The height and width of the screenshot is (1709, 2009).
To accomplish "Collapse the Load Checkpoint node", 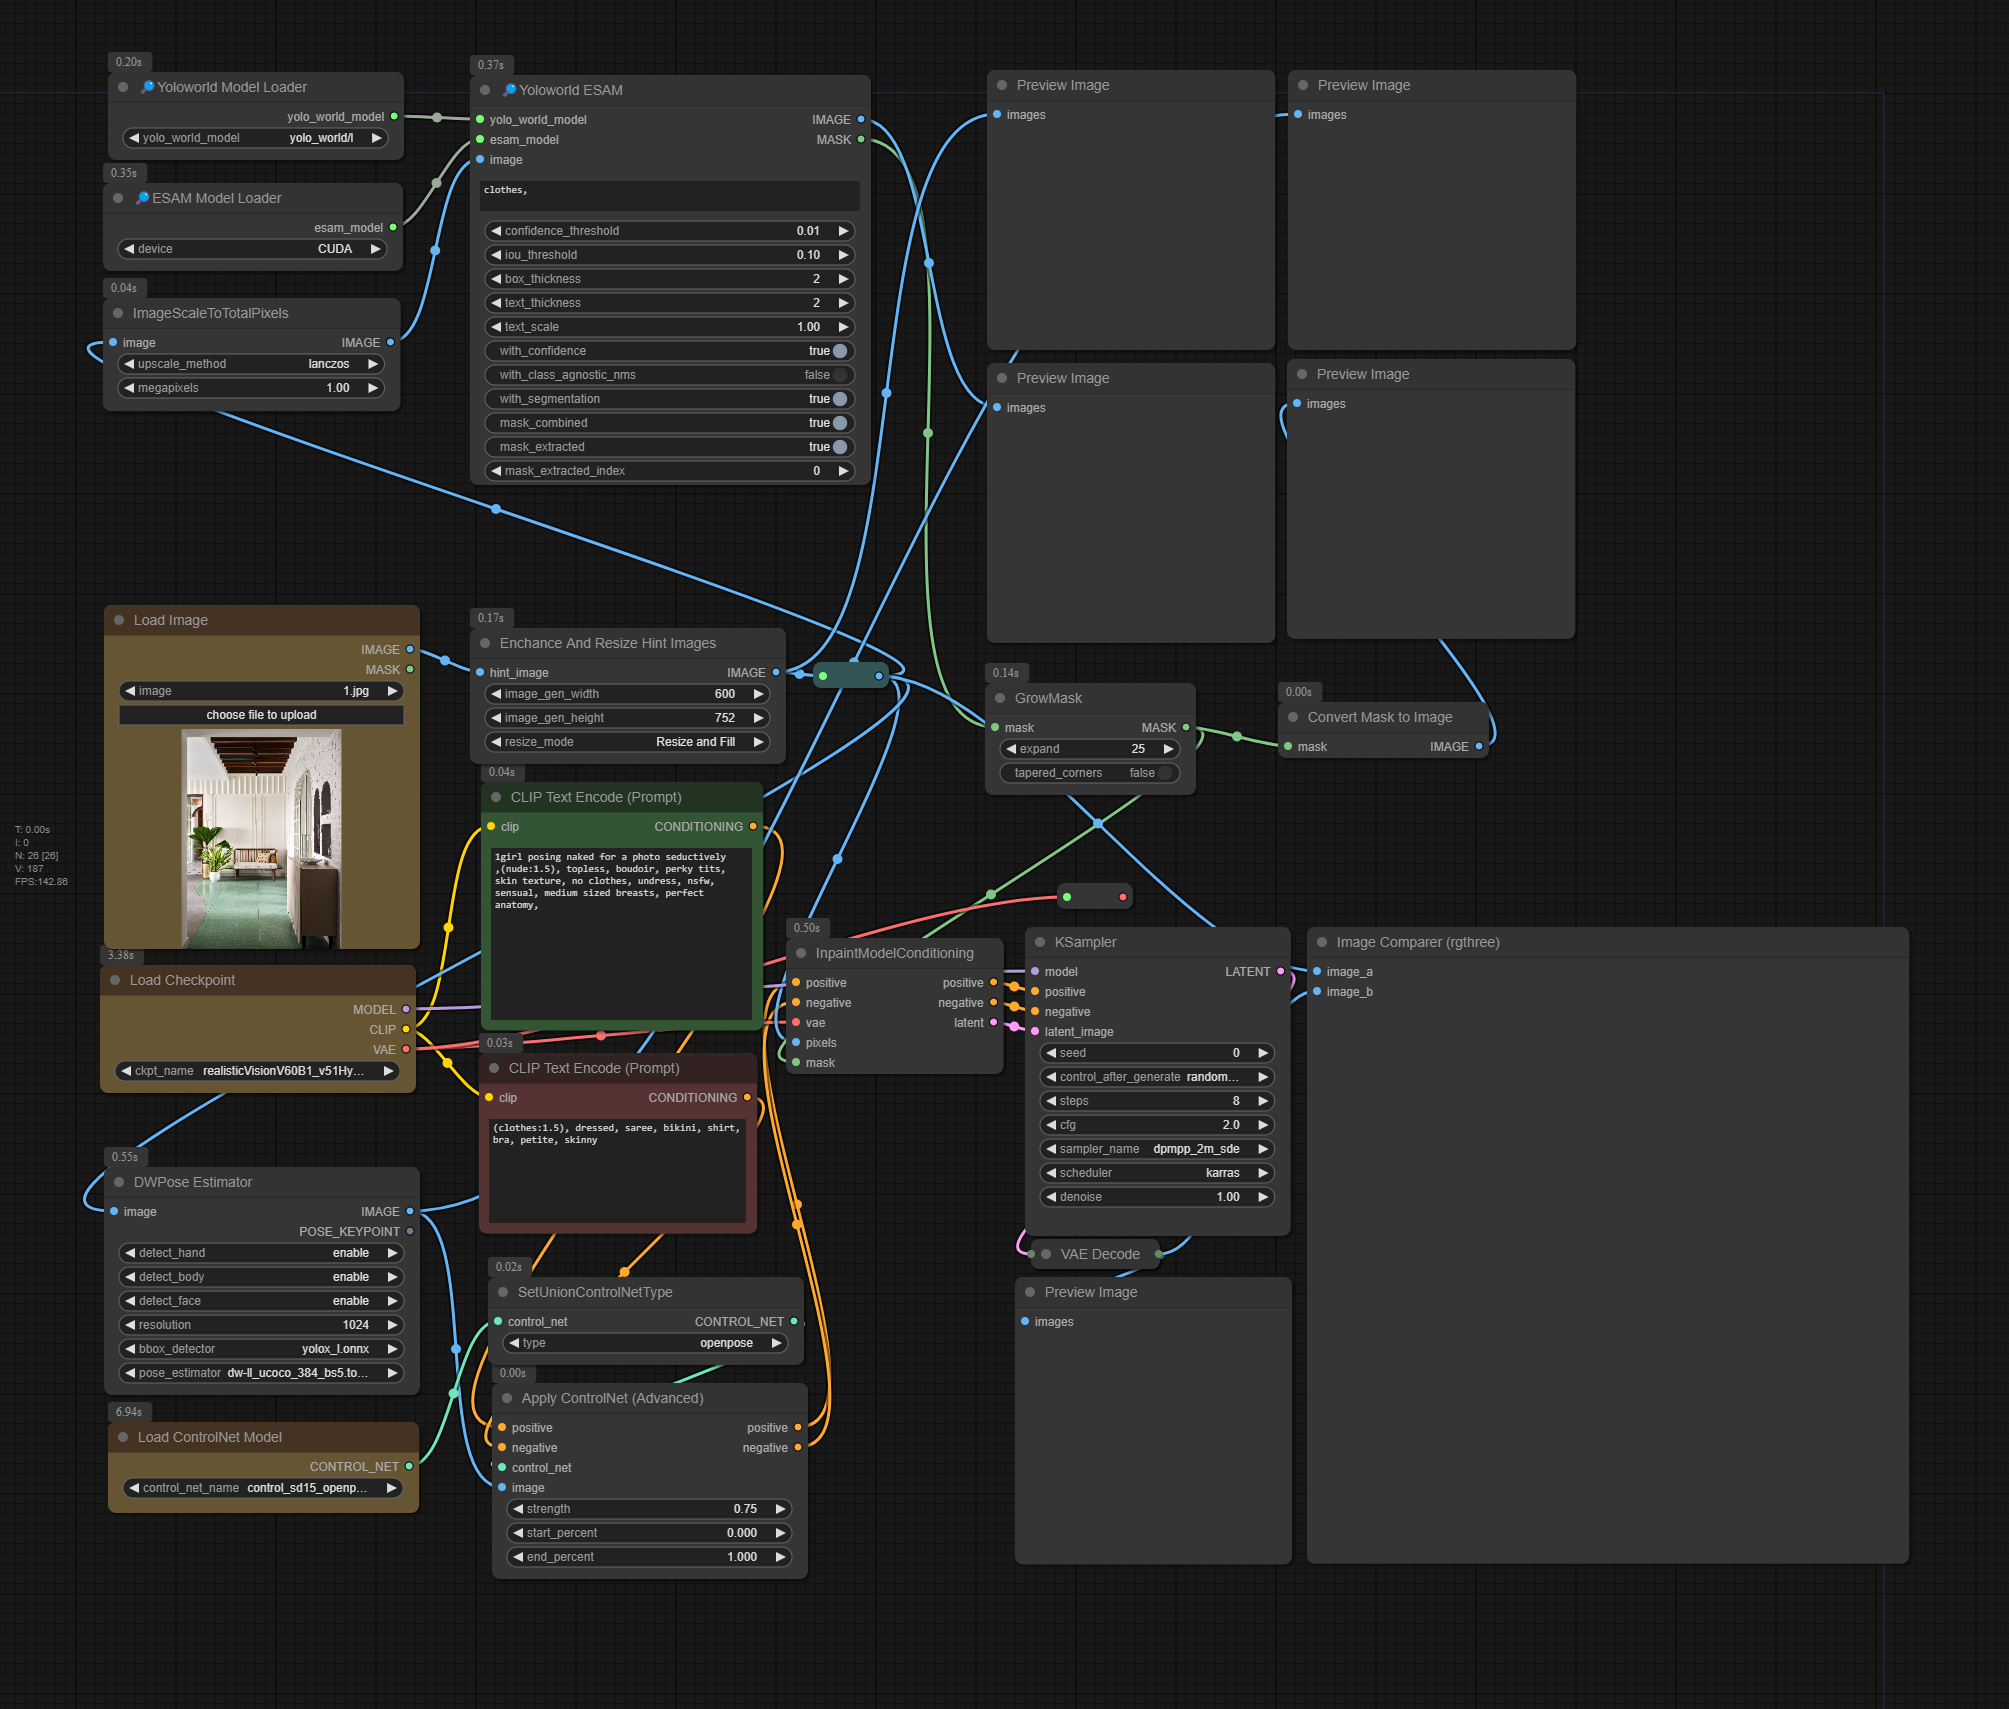I will pos(118,980).
